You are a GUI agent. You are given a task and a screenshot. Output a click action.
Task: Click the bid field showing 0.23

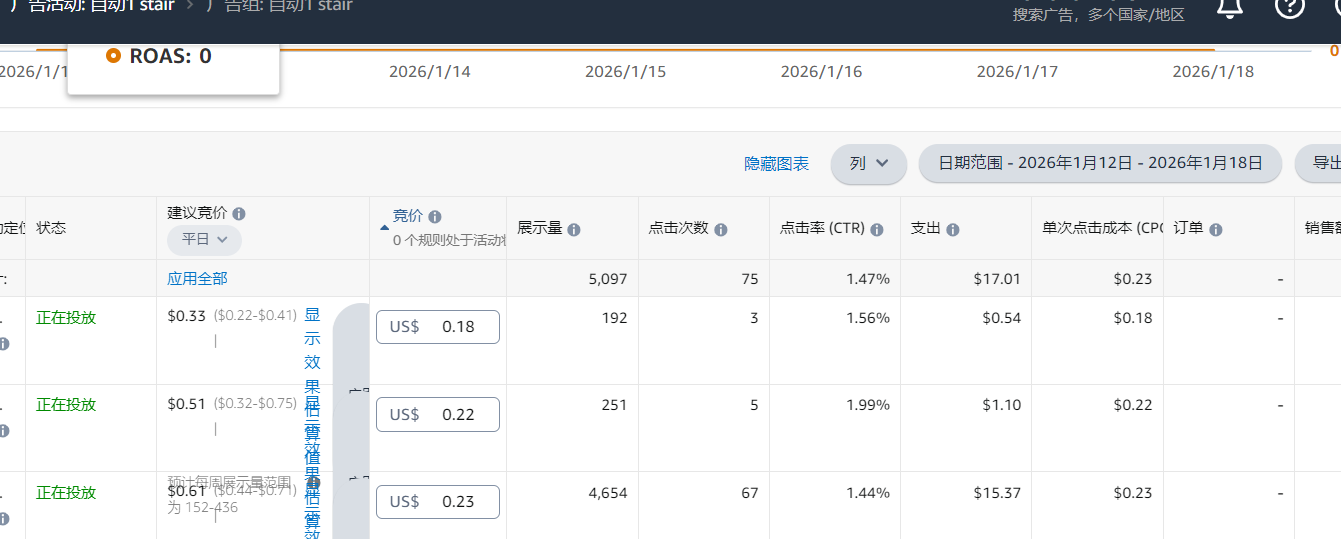[x=438, y=502]
